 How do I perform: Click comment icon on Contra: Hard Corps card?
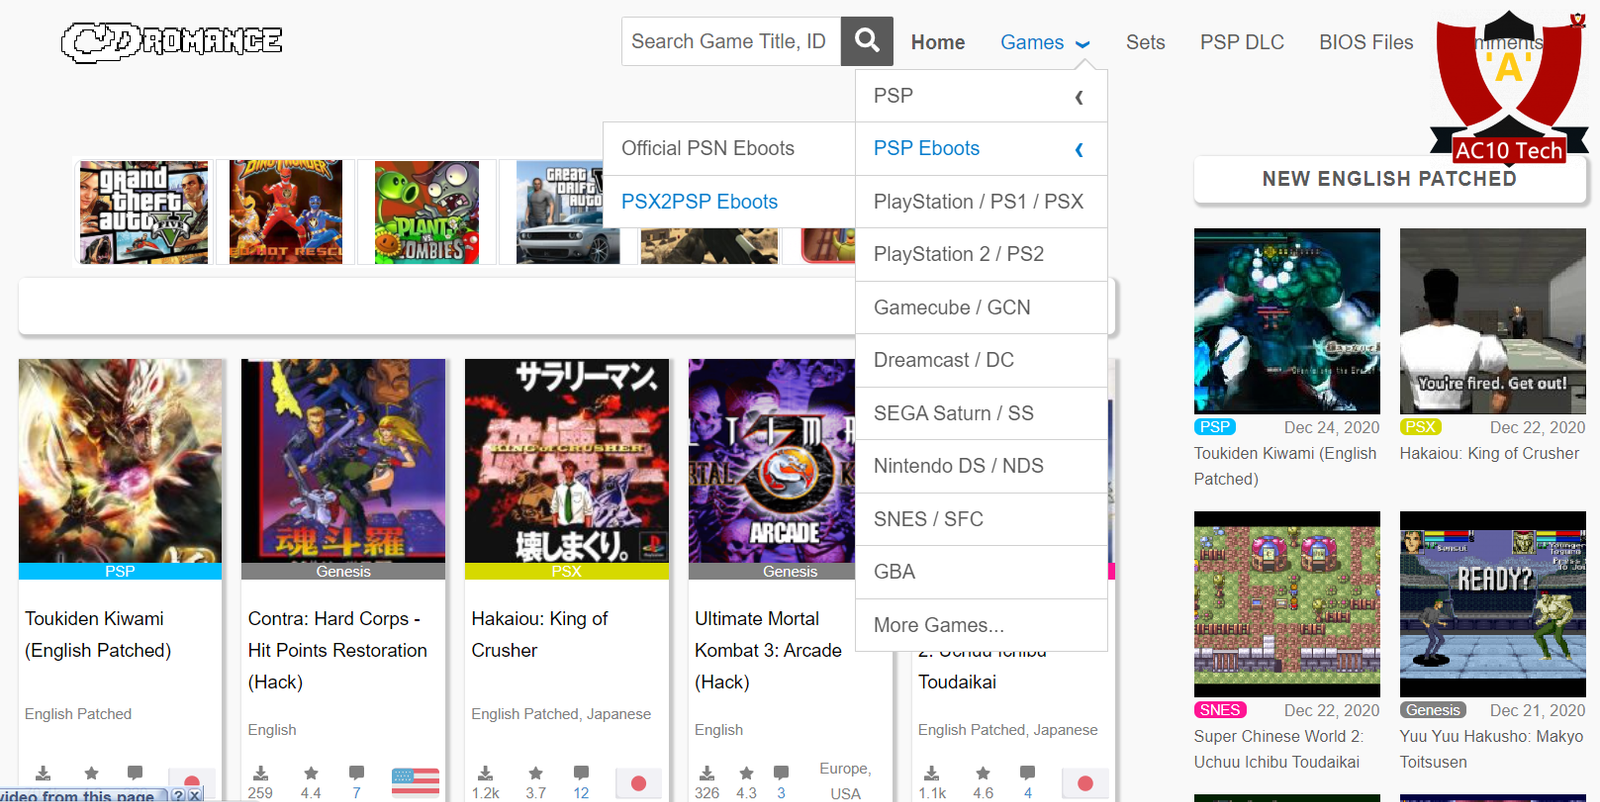pyautogui.click(x=356, y=773)
